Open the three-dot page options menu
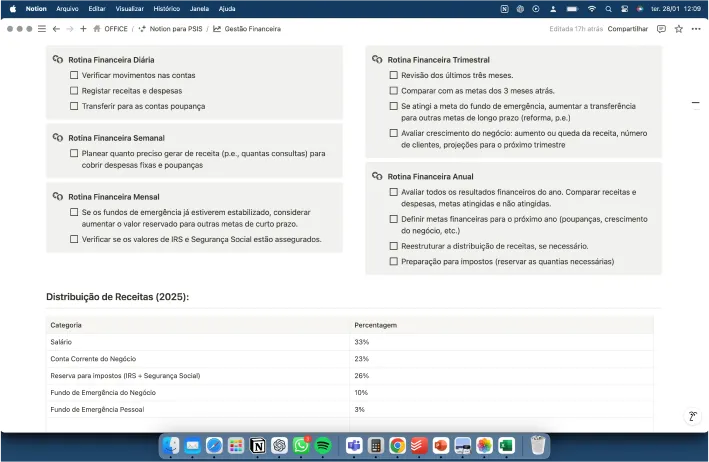This screenshot has height=462, width=709. point(696,29)
